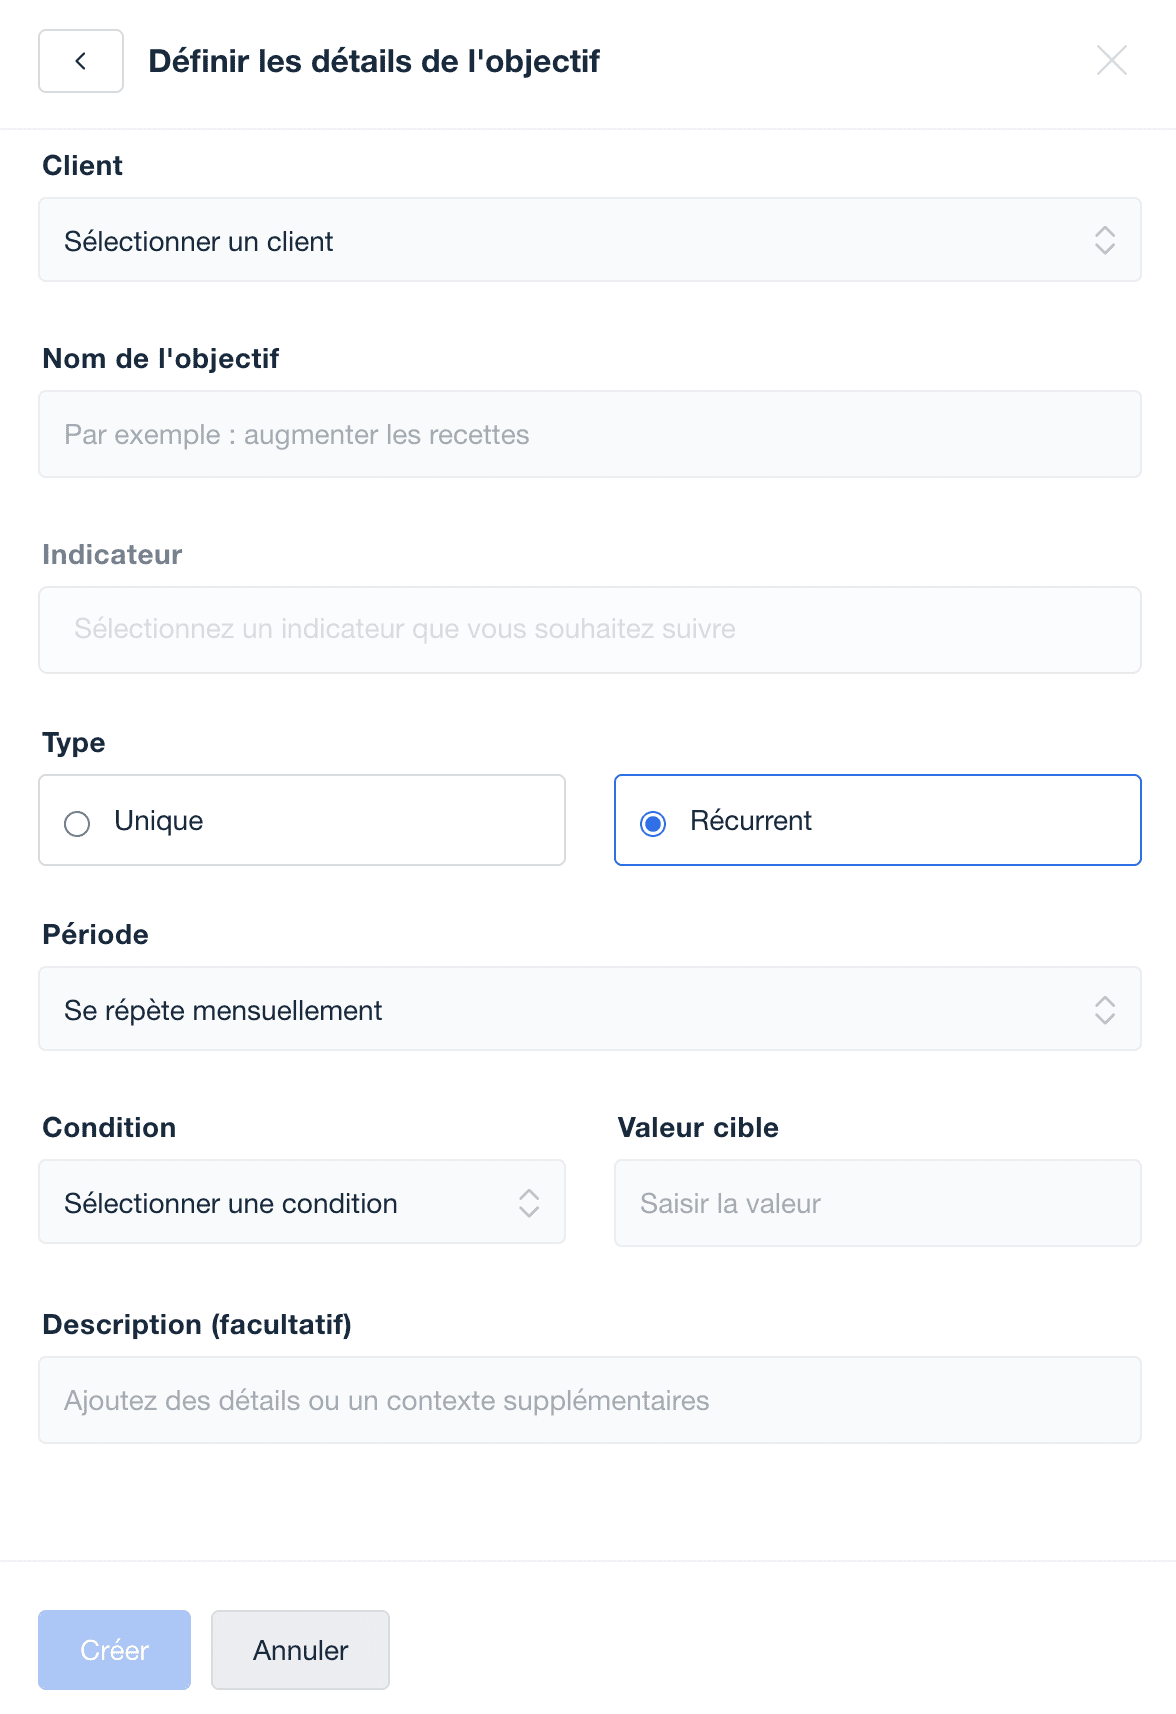Close the objective details dialog with the X

click(x=1112, y=61)
